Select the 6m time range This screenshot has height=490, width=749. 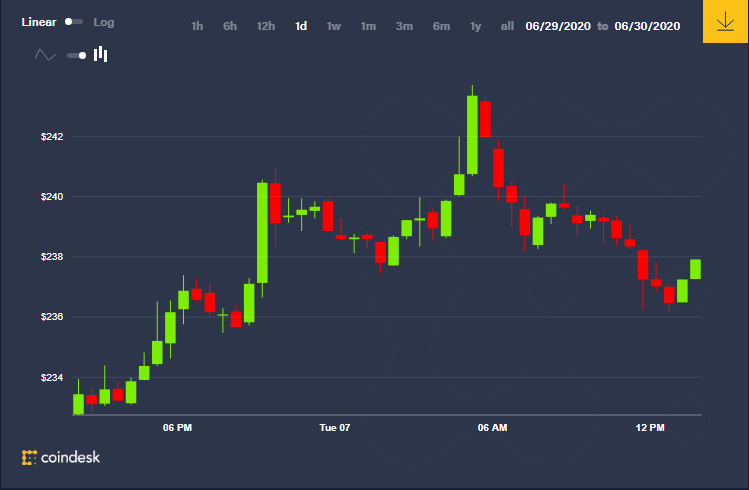441,26
